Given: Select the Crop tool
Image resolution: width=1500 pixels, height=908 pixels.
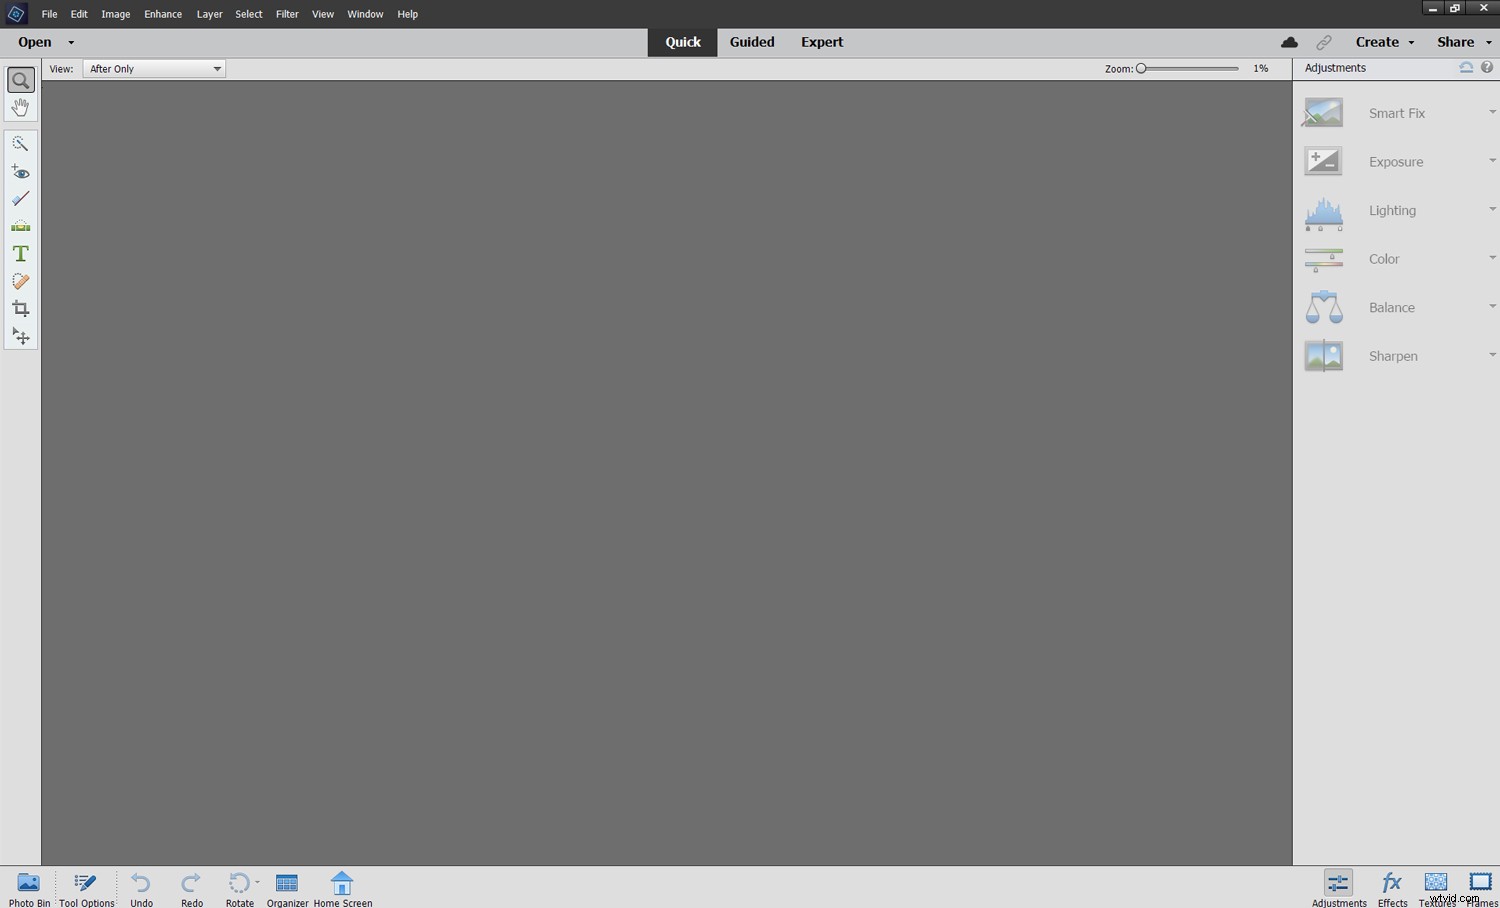Looking at the screenshot, I should point(20,309).
